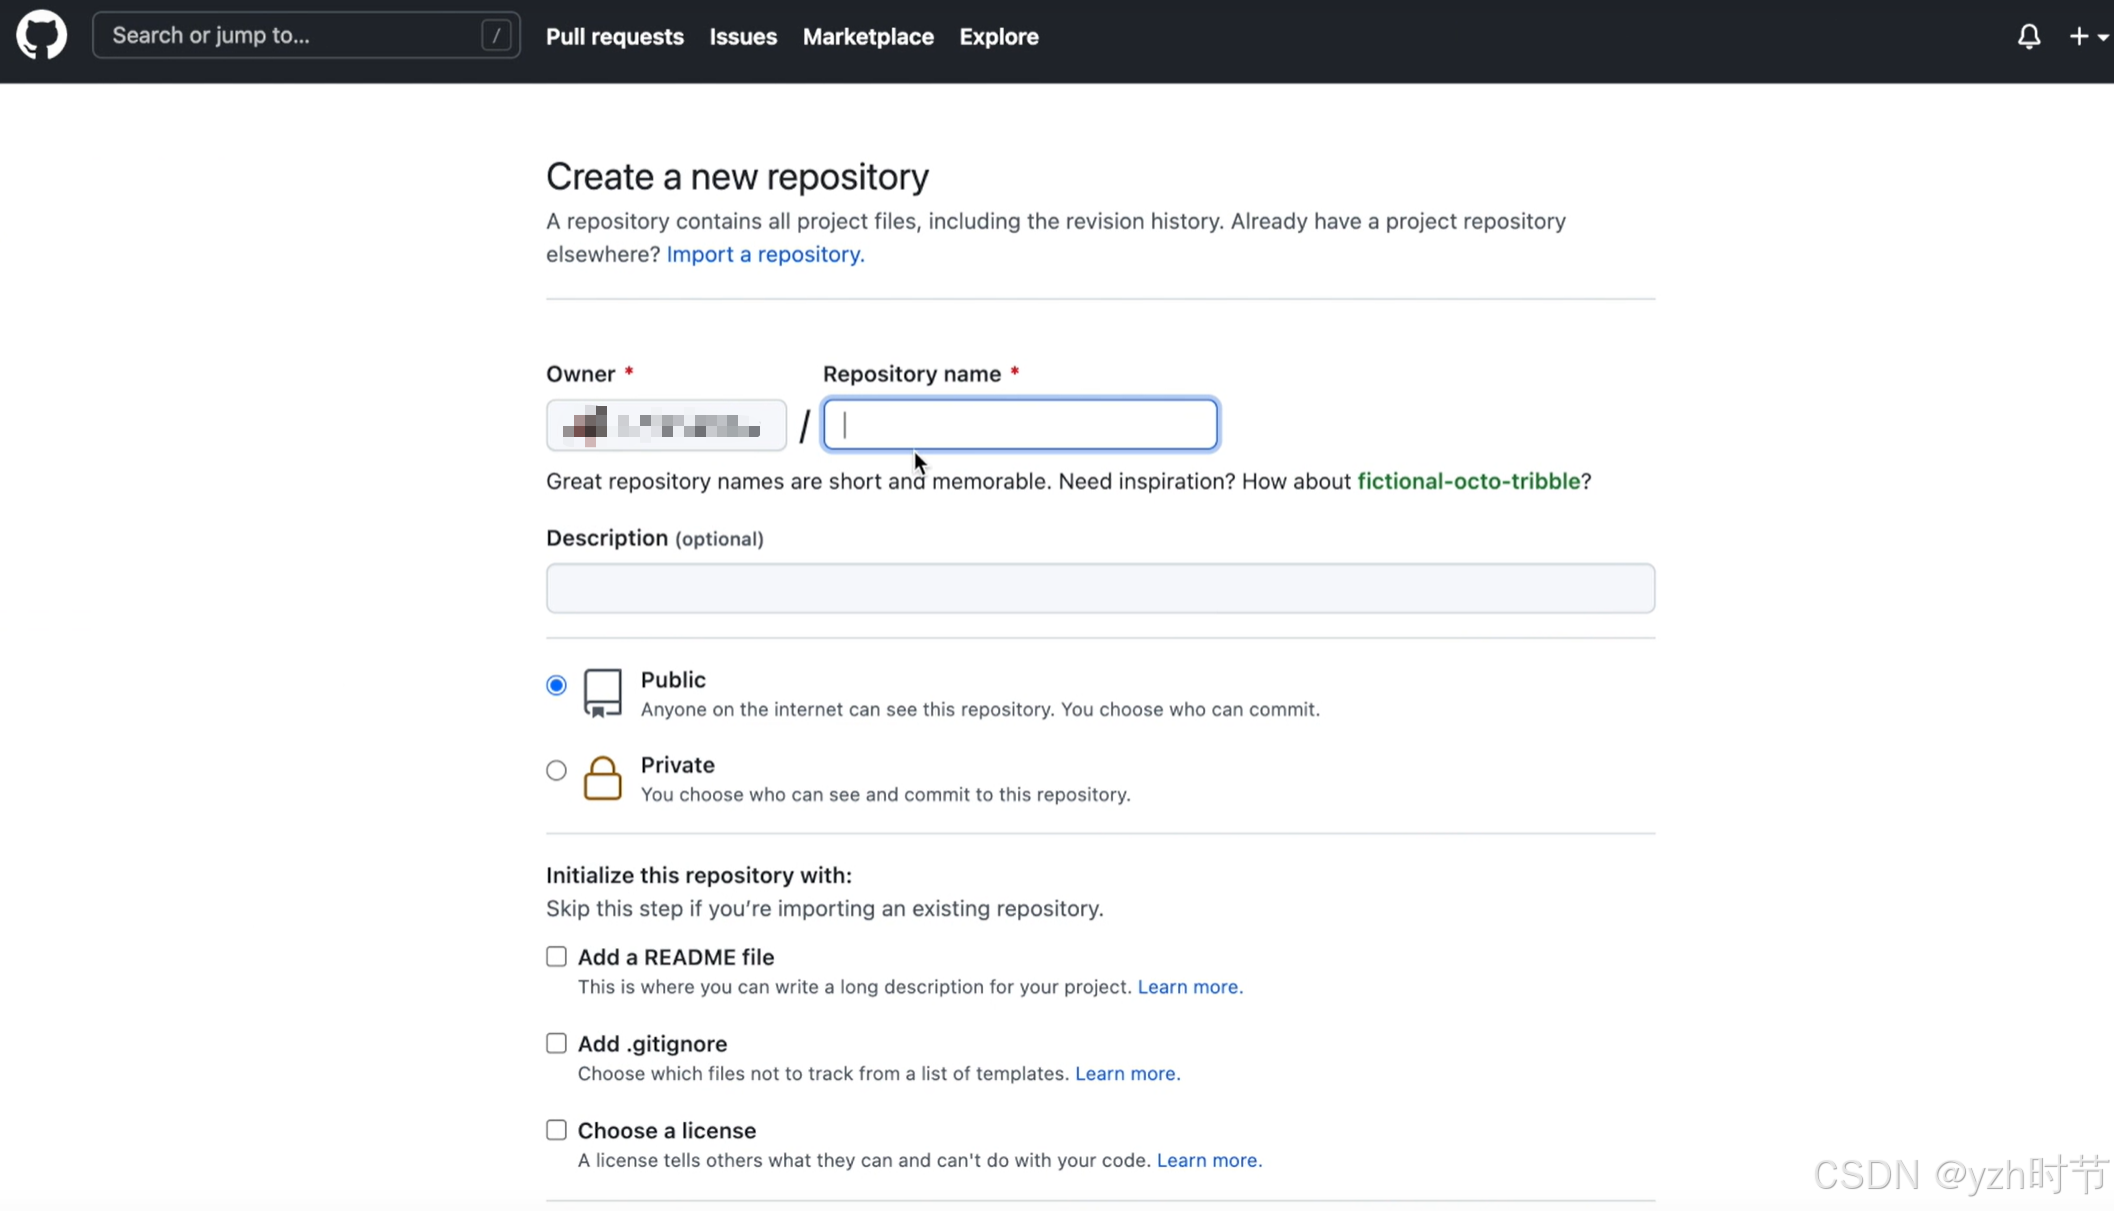Image resolution: width=2114 pixels, height=1211 pixels.
Task: Click the Import a repository link
Action: click(765, 254)
